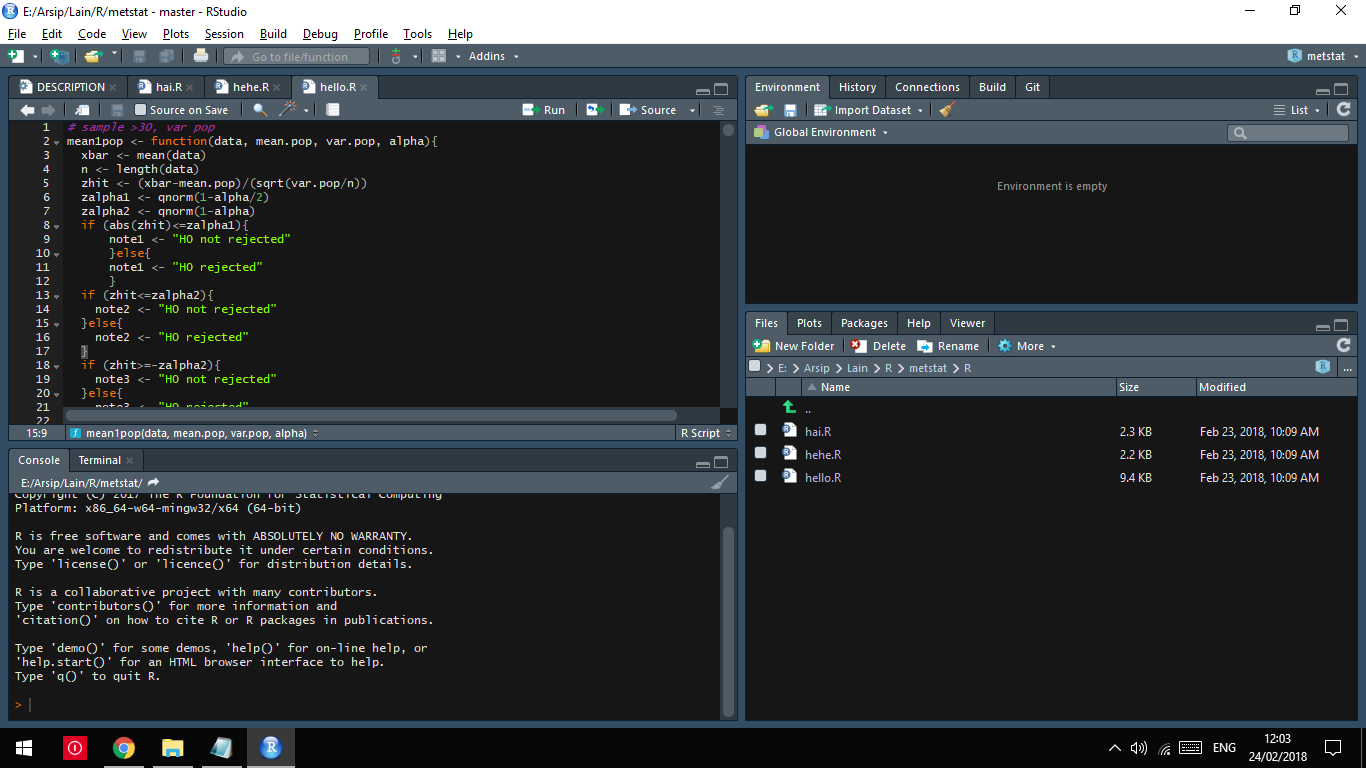
Task: Click the view working directory arrow in Console
Action: pyautogui.click(x=153, y=482)
